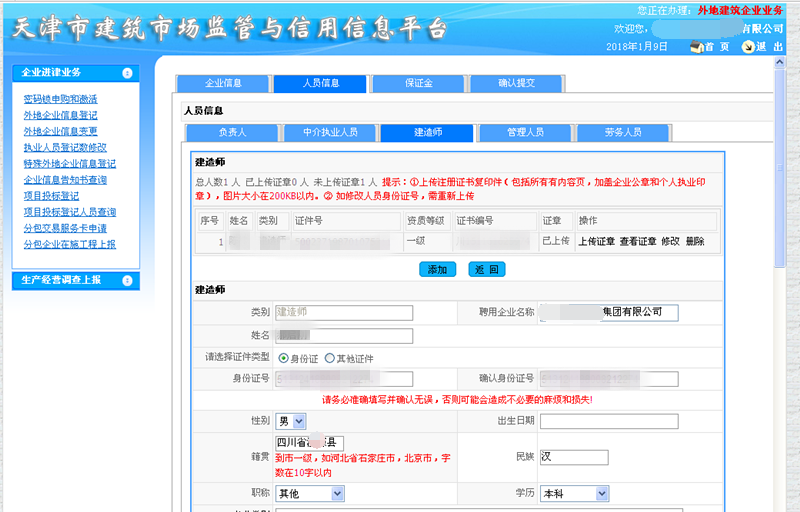Collapse the 企业进津业务 panel toggle icon

[x=128, y=73]
